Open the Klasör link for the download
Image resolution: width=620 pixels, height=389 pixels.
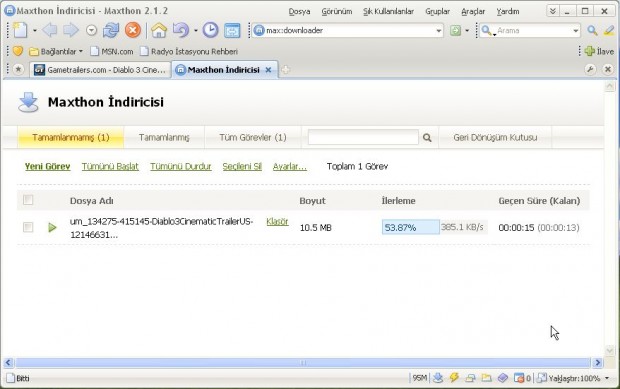pos(277,221)
